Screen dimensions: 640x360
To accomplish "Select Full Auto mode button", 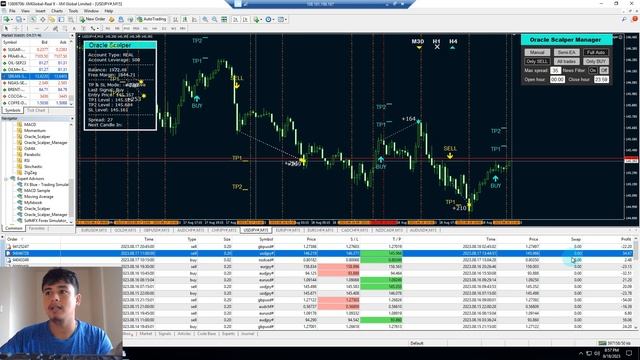I will 596,52.
